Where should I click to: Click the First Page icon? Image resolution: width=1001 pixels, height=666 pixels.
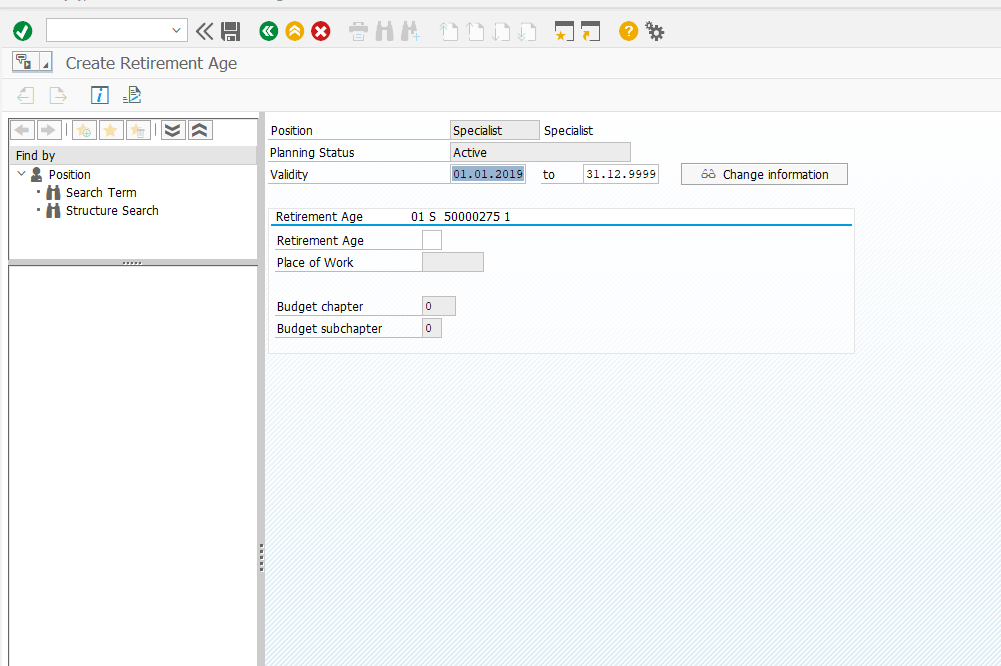pyautogui.click(x=449, y=31)
